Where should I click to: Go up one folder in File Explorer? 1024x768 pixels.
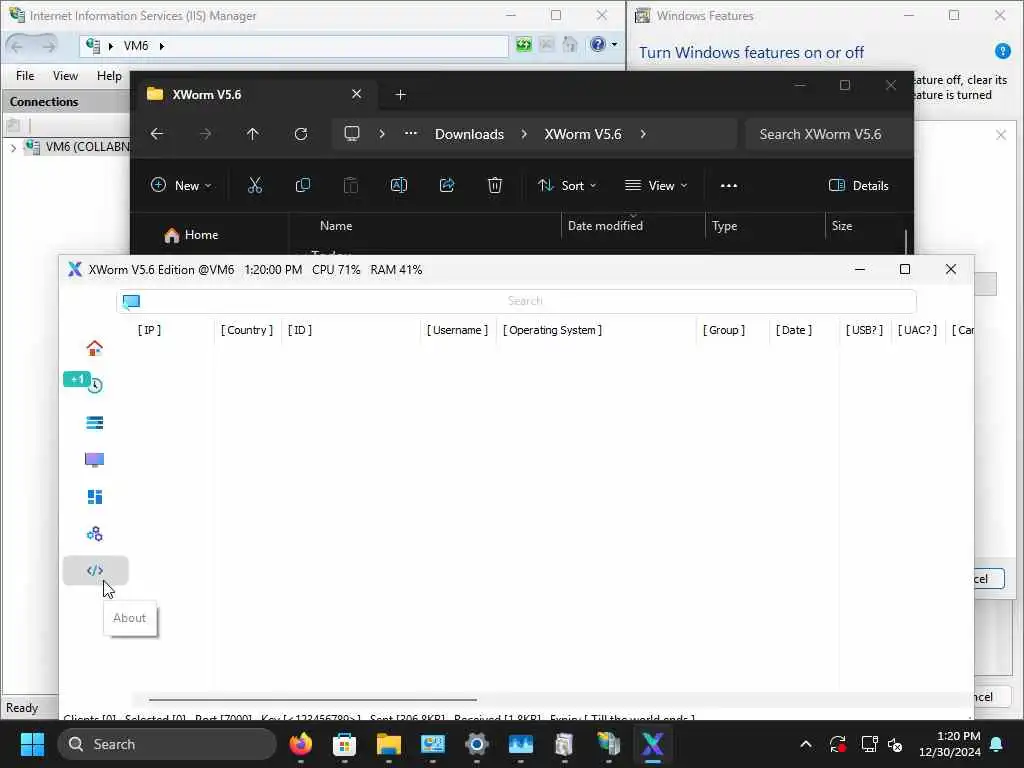(253, 134)
